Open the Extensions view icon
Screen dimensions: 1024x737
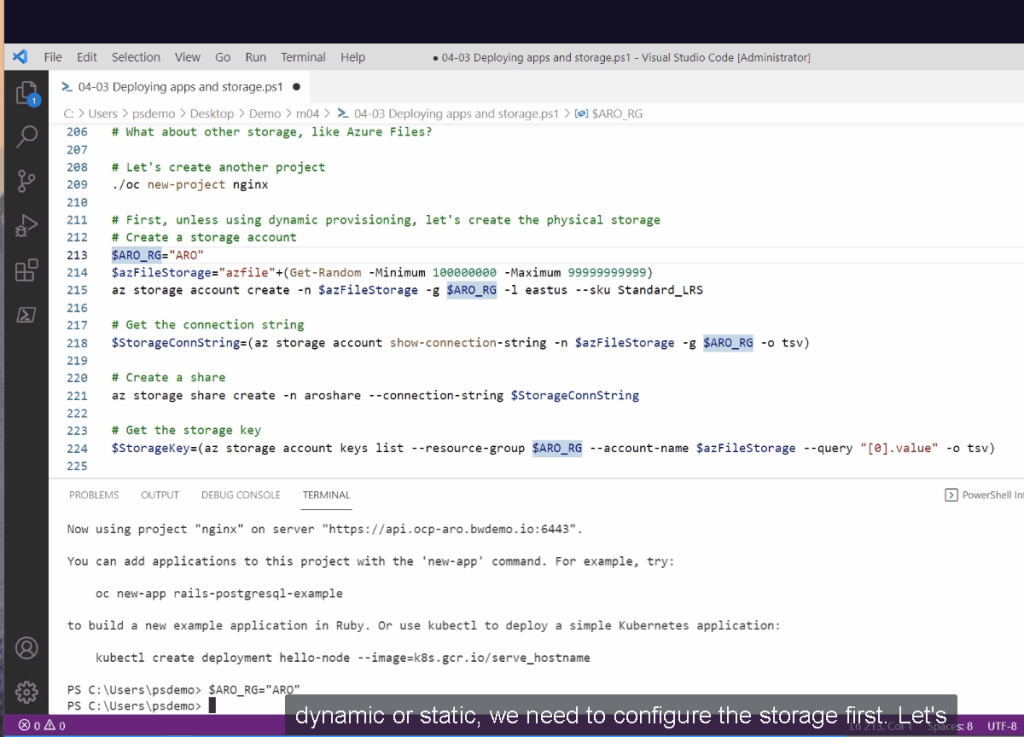pos(27,270)
